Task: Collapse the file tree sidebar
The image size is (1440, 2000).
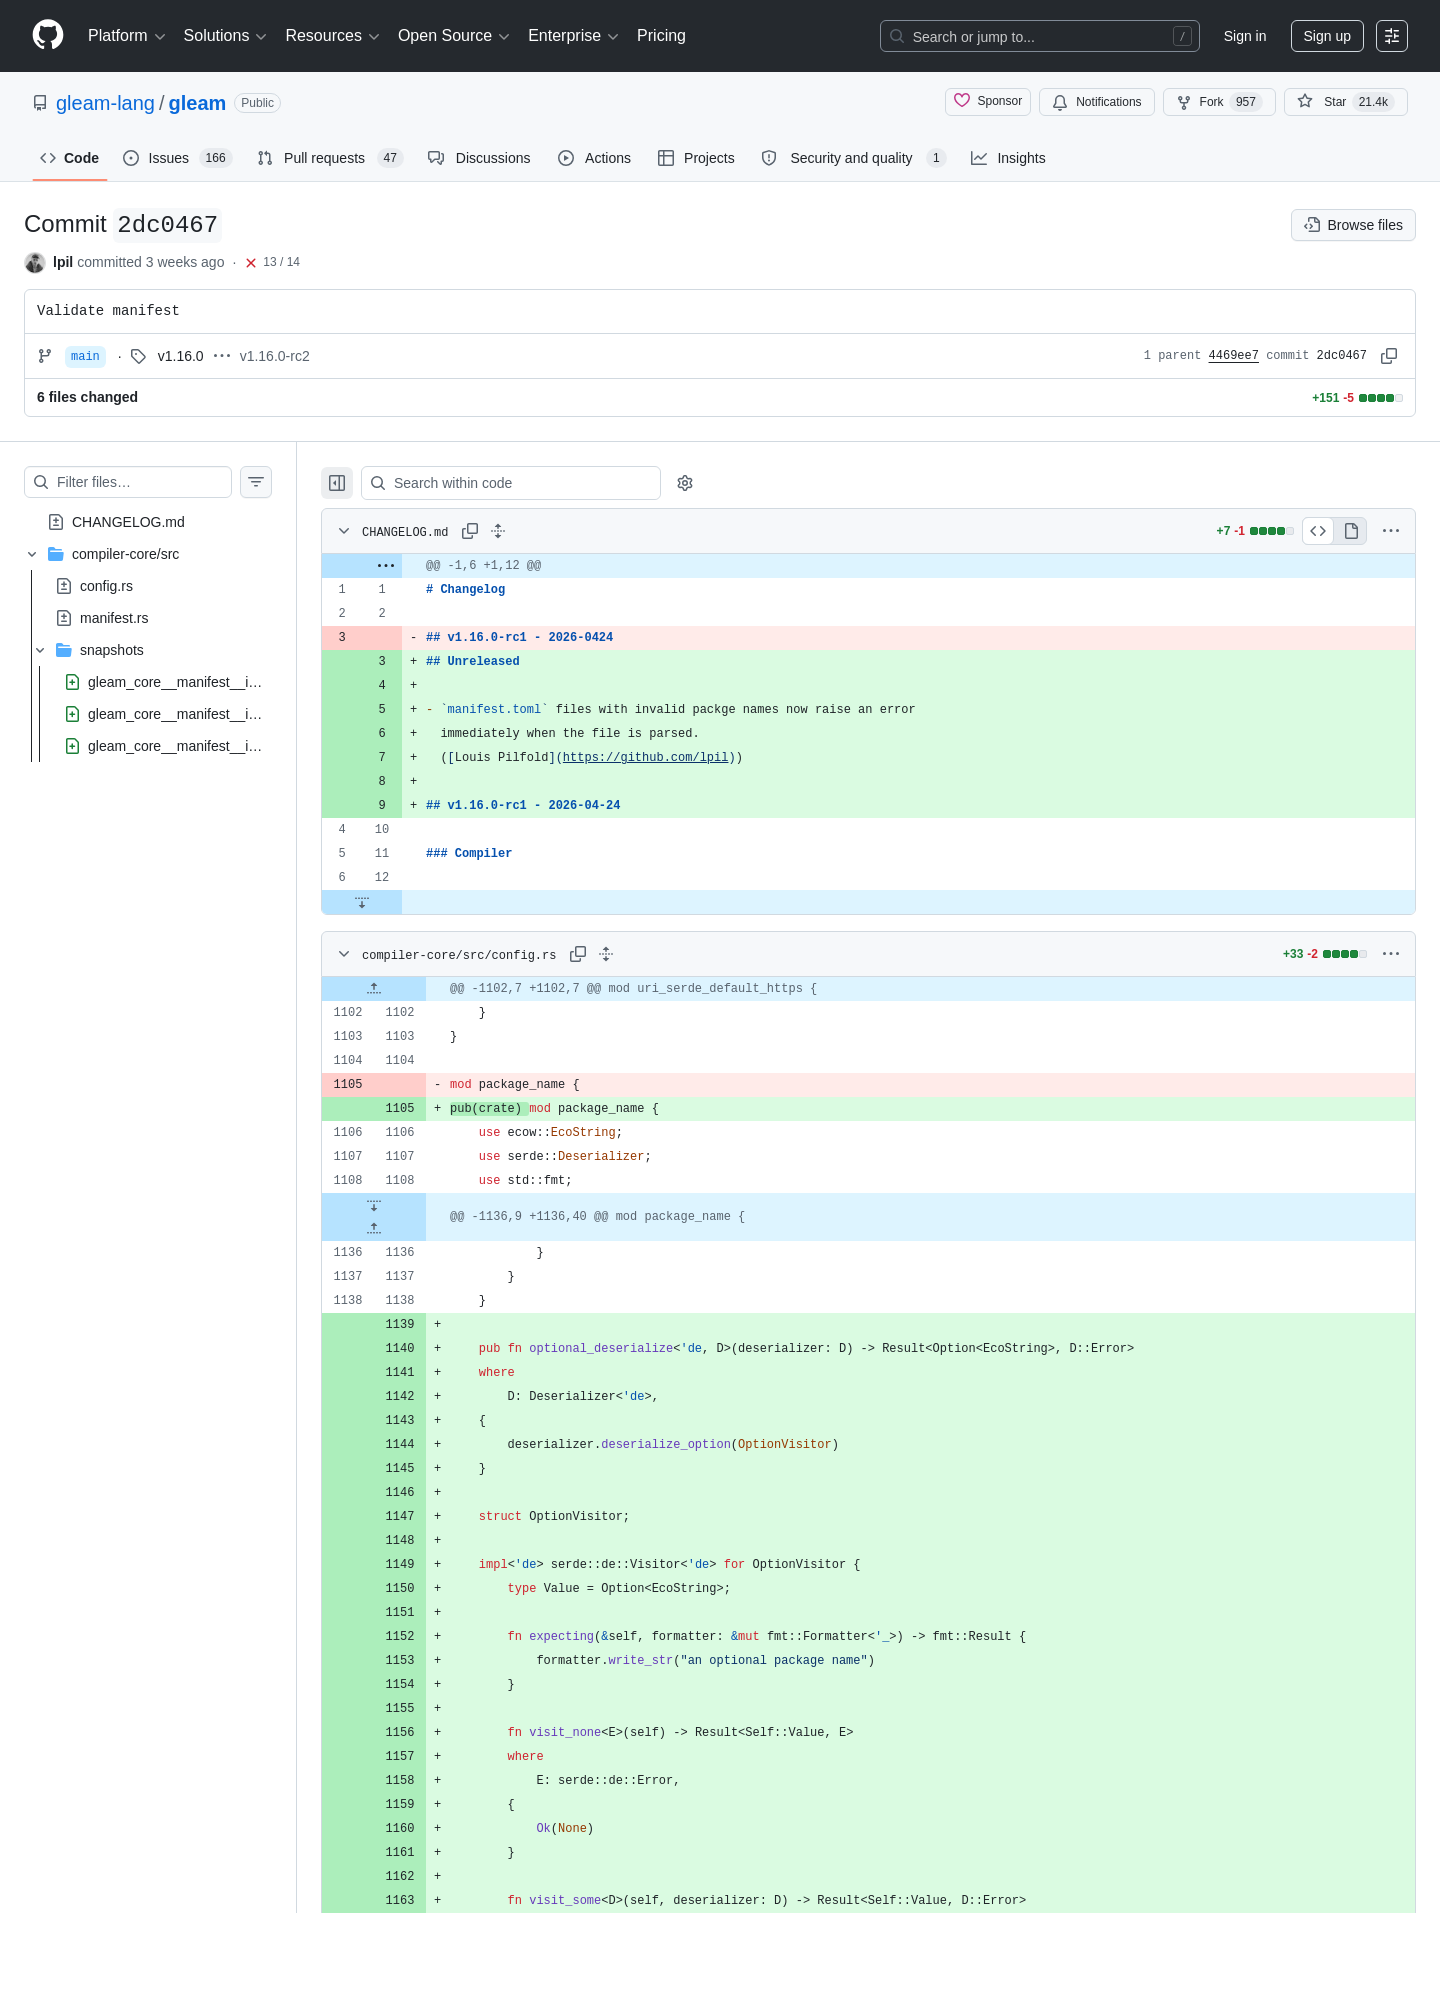Action: click(x=337, y=483)
